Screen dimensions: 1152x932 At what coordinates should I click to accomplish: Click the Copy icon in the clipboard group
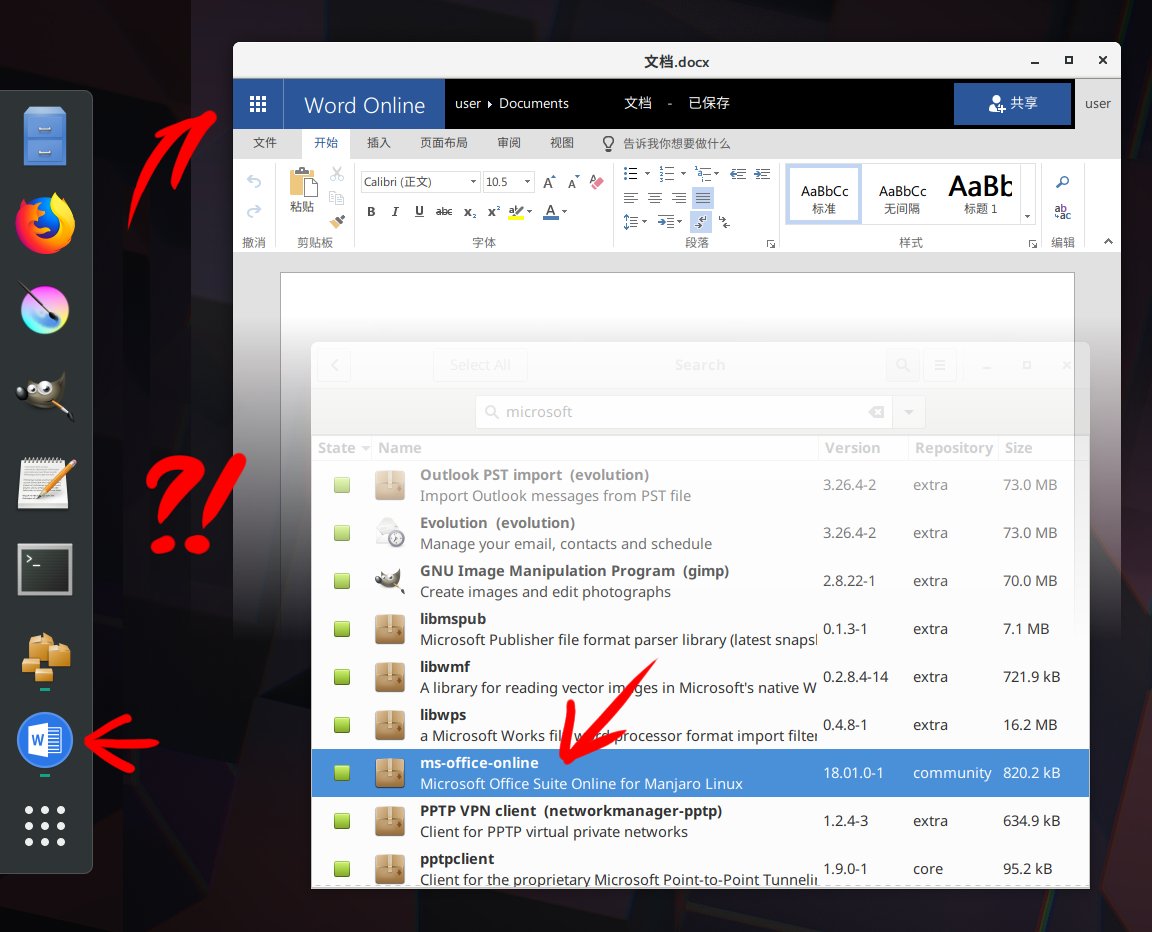point(336,198)
